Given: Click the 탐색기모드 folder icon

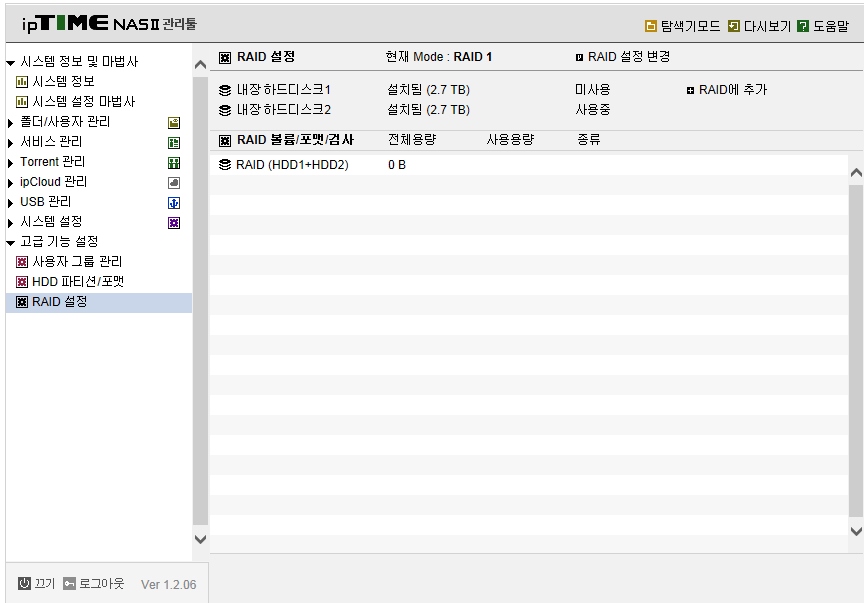Looking at the screenshot, I should click(651, 26).
